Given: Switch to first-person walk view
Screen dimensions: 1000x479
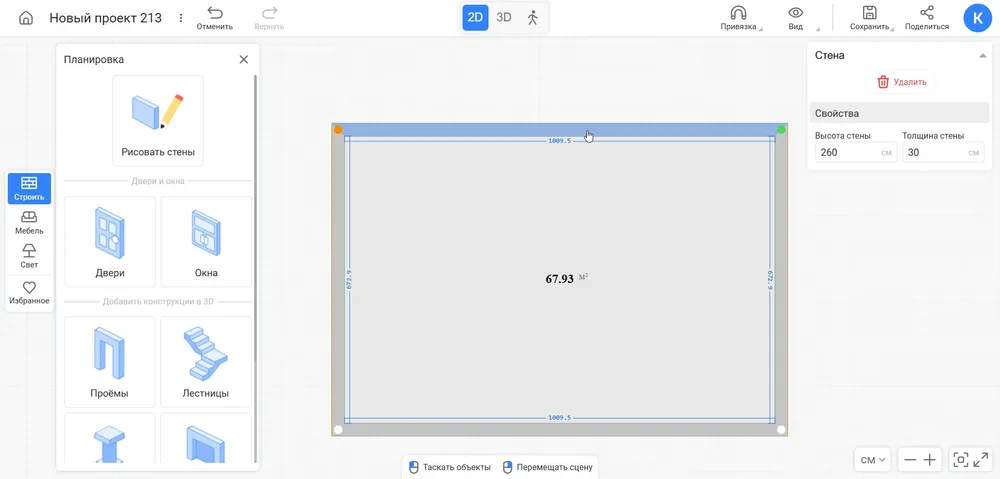Looking at the screenshot, I should tap(533, 17).
